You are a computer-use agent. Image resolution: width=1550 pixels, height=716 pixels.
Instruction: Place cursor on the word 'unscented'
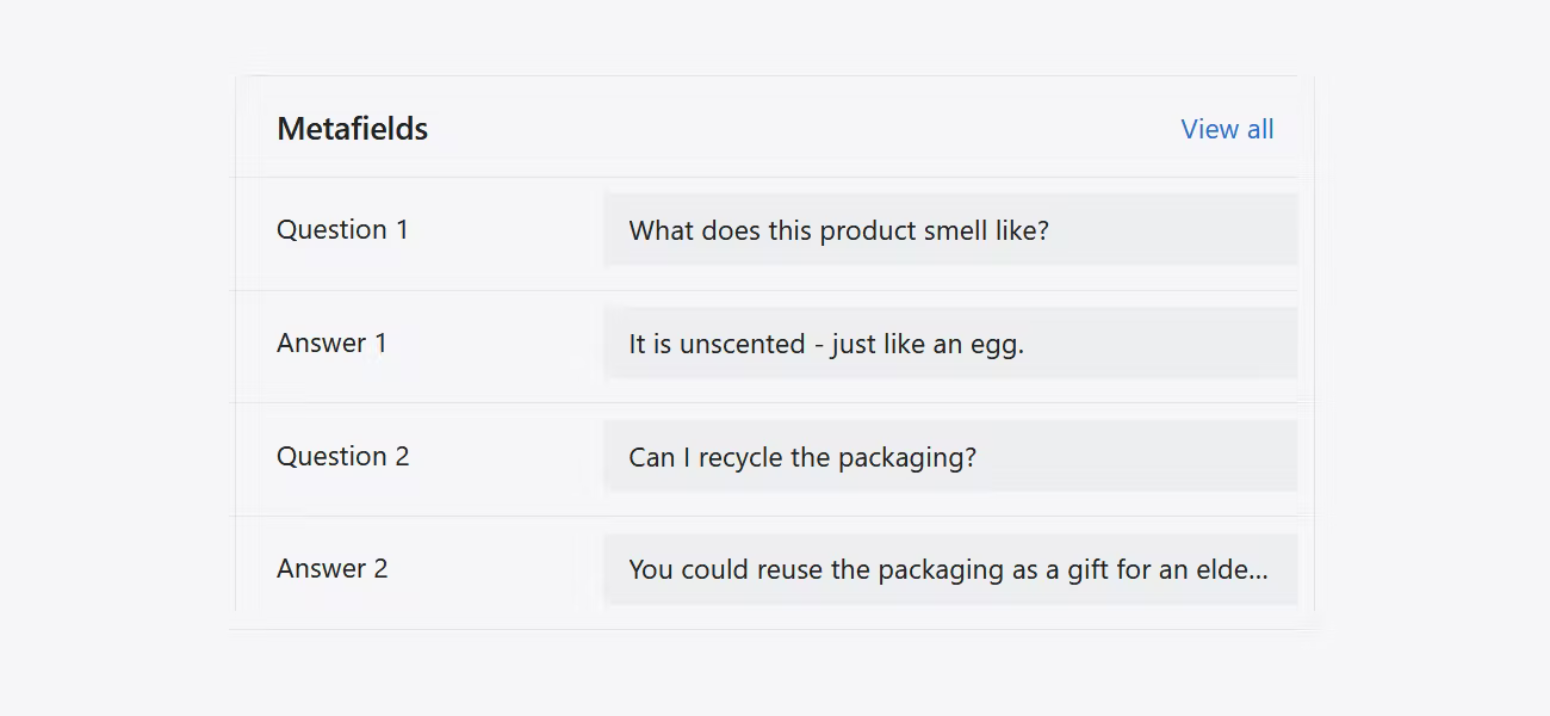click(742, 344)
